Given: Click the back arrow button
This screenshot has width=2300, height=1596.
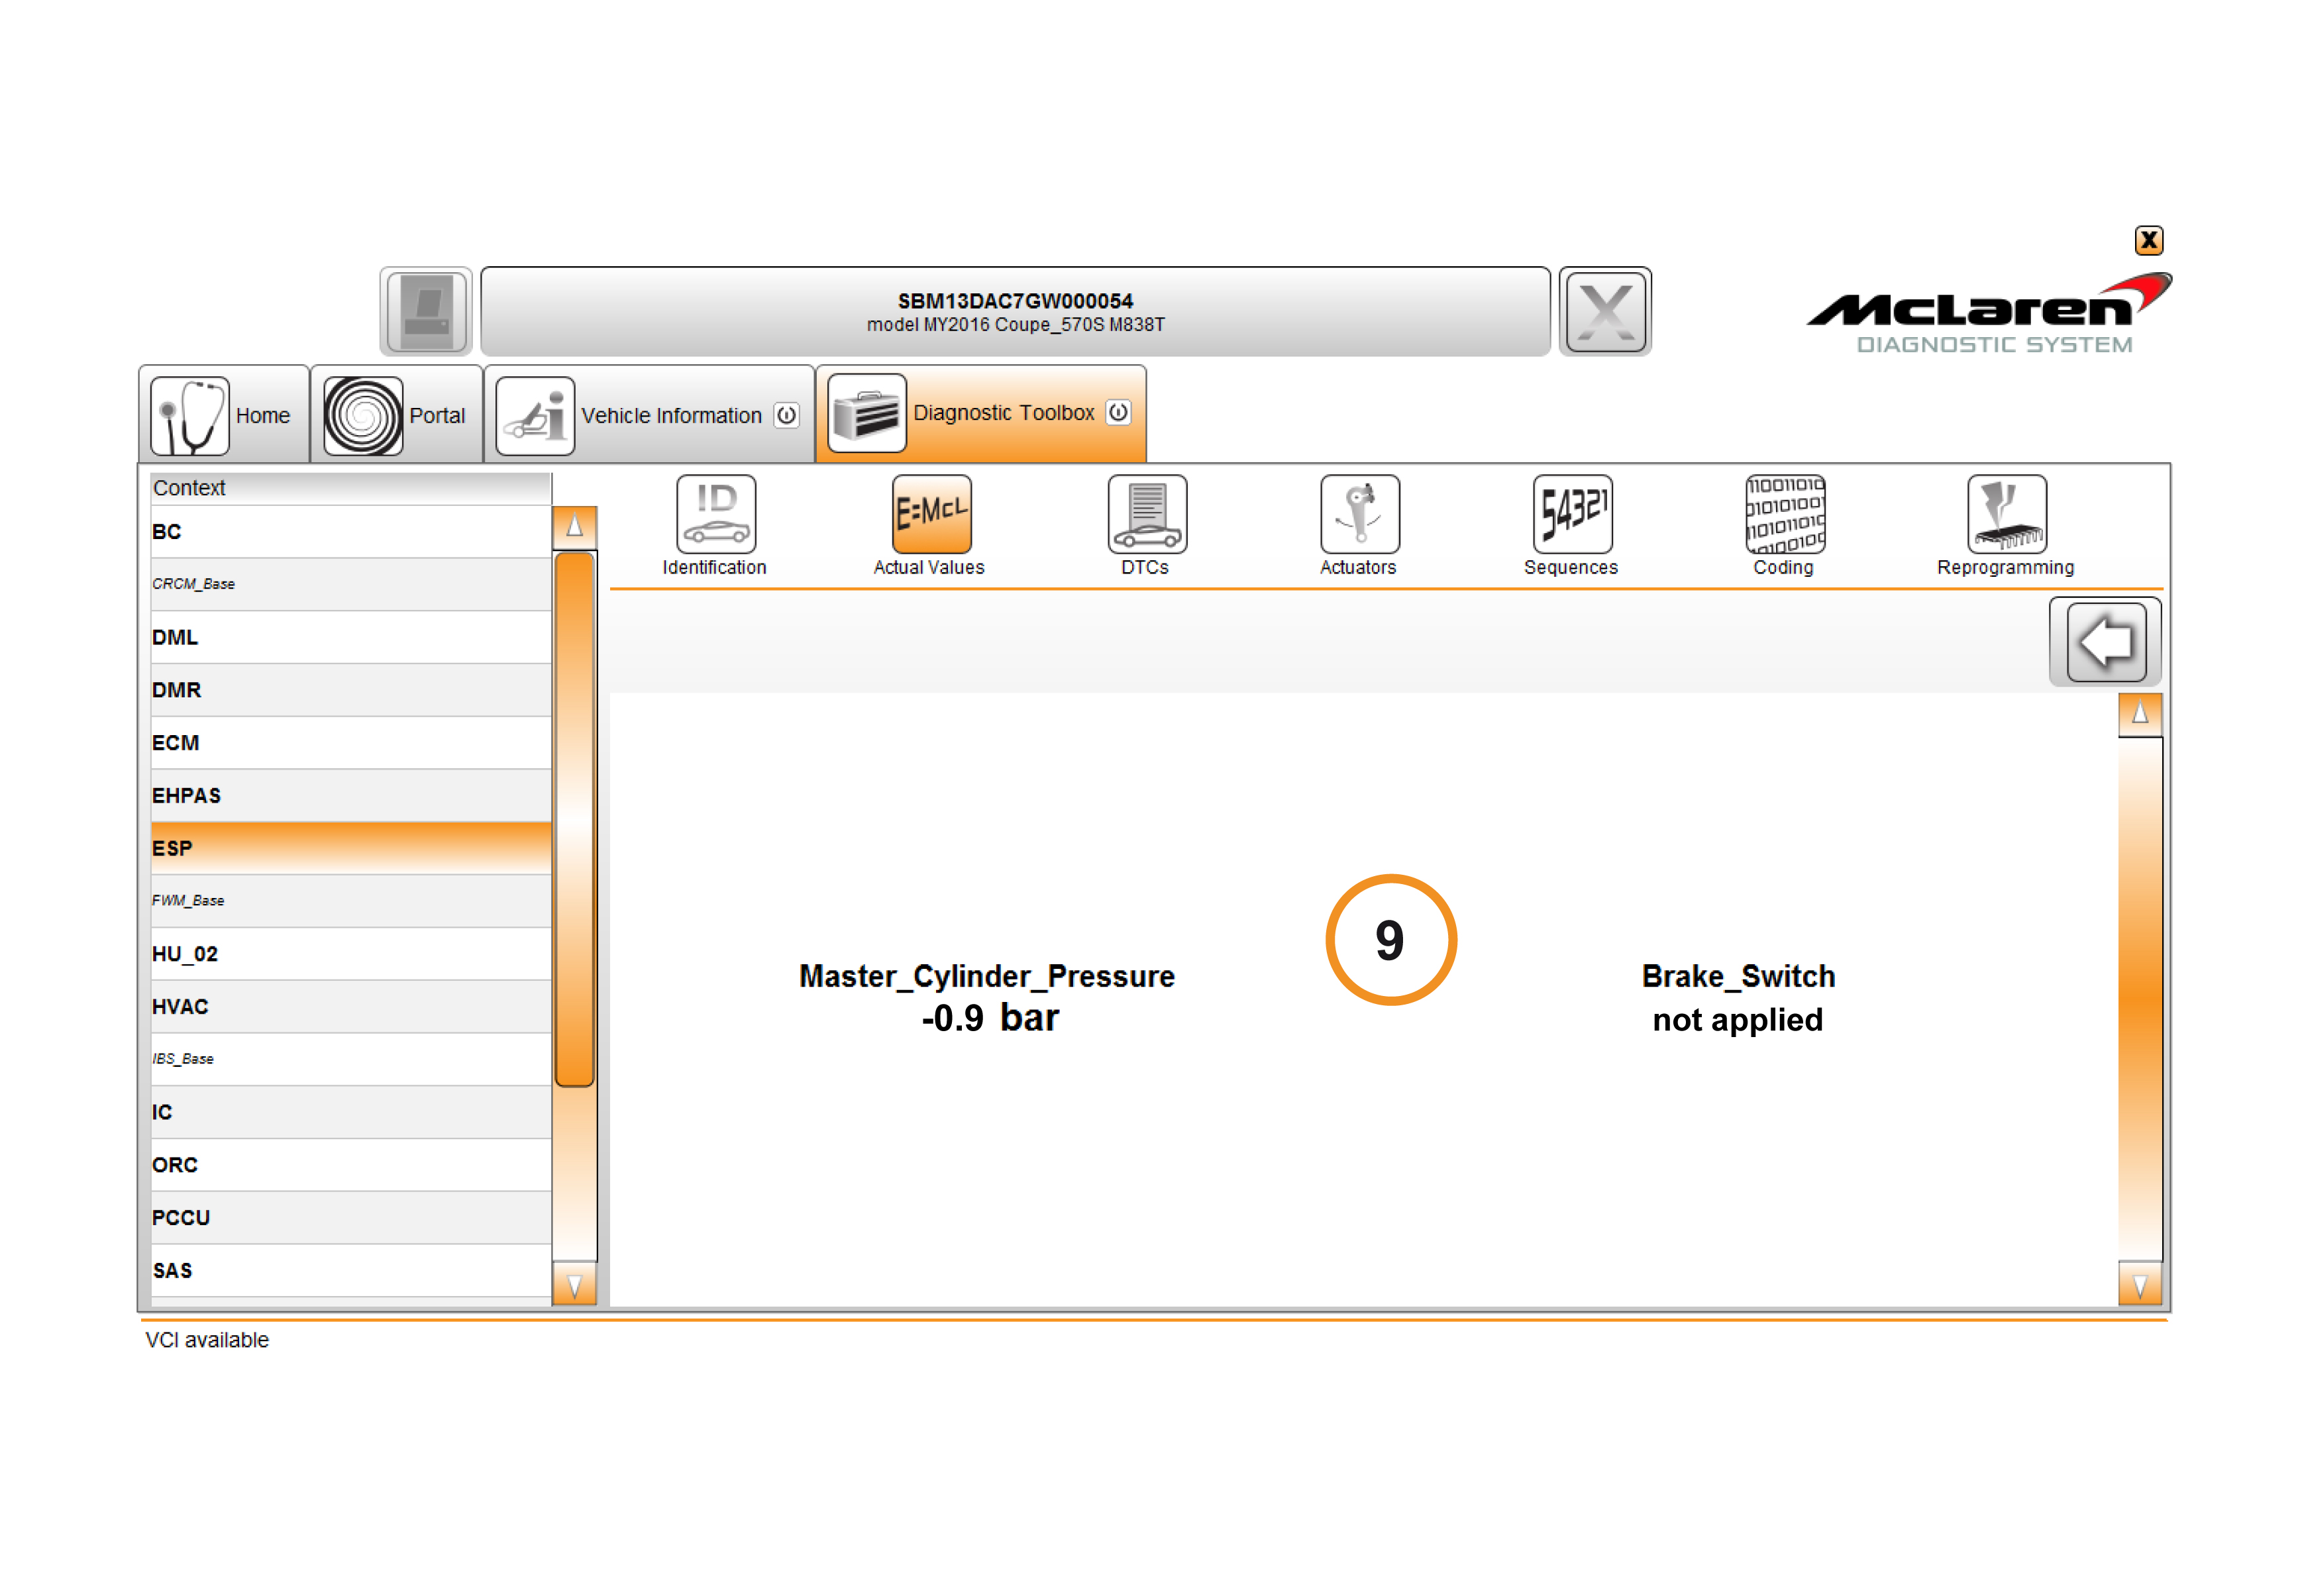Looking at the screenshot, I should (x=2105, y=642).
